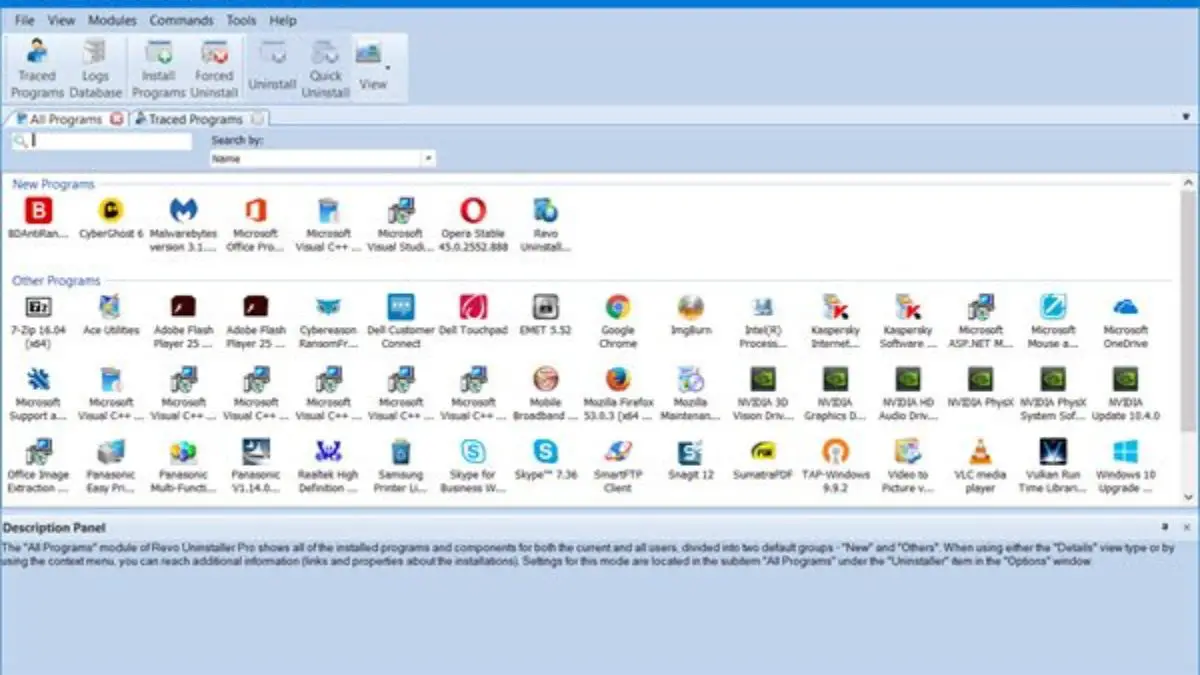Open the File menu
Viewport: 1200px width, 675px height.
[x=25, y=20]
